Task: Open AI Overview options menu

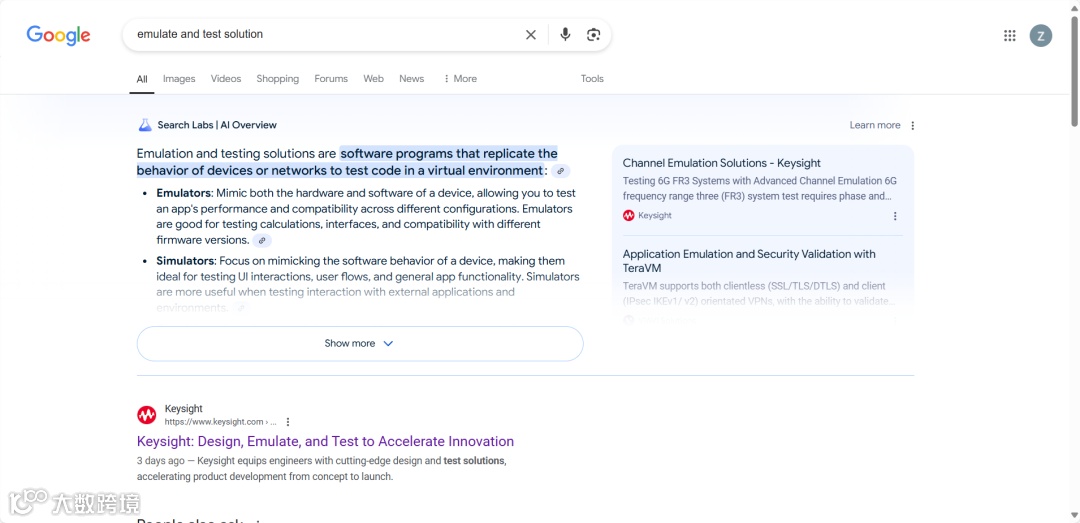Action: coord(913,126)
